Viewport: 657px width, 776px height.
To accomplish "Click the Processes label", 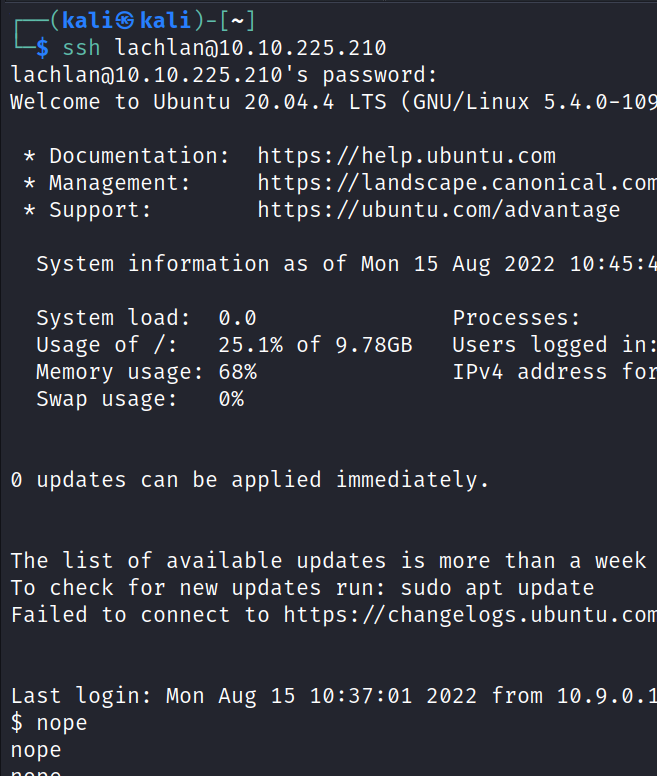I will (516, 318).
